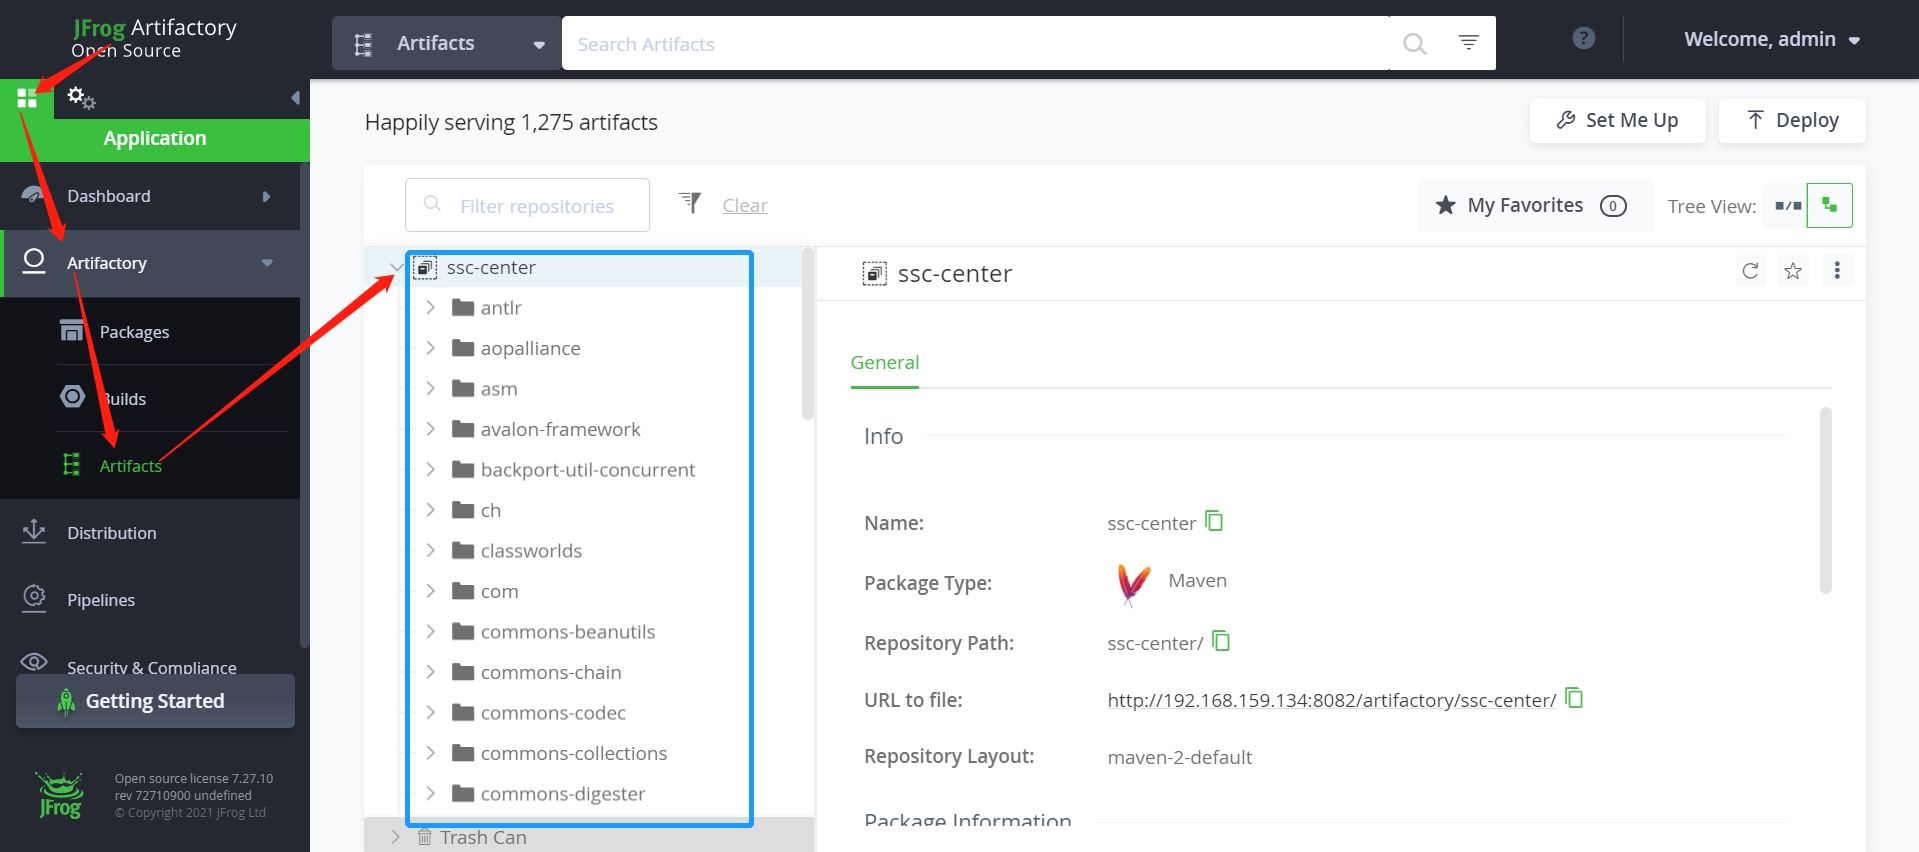Click the Set Me Up button
Screen dimensions: 1919x852
1617,120
